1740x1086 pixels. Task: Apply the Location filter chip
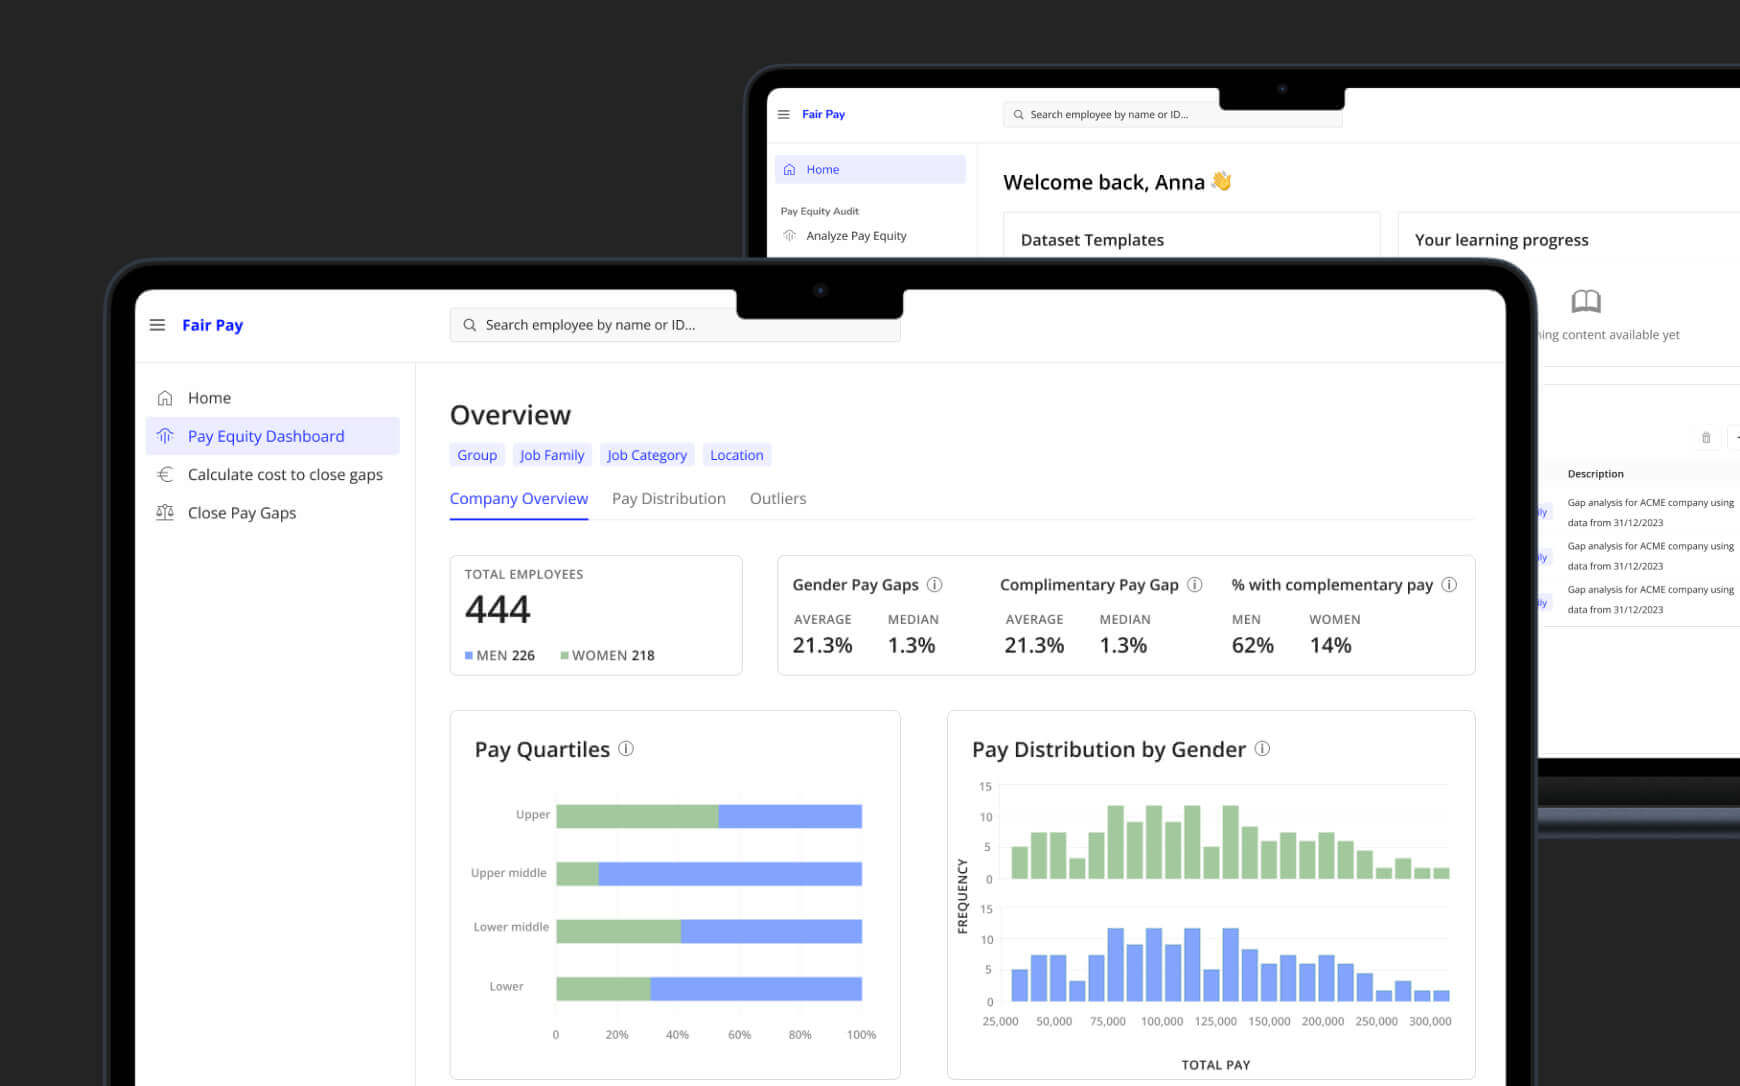(x=736, y=455)
